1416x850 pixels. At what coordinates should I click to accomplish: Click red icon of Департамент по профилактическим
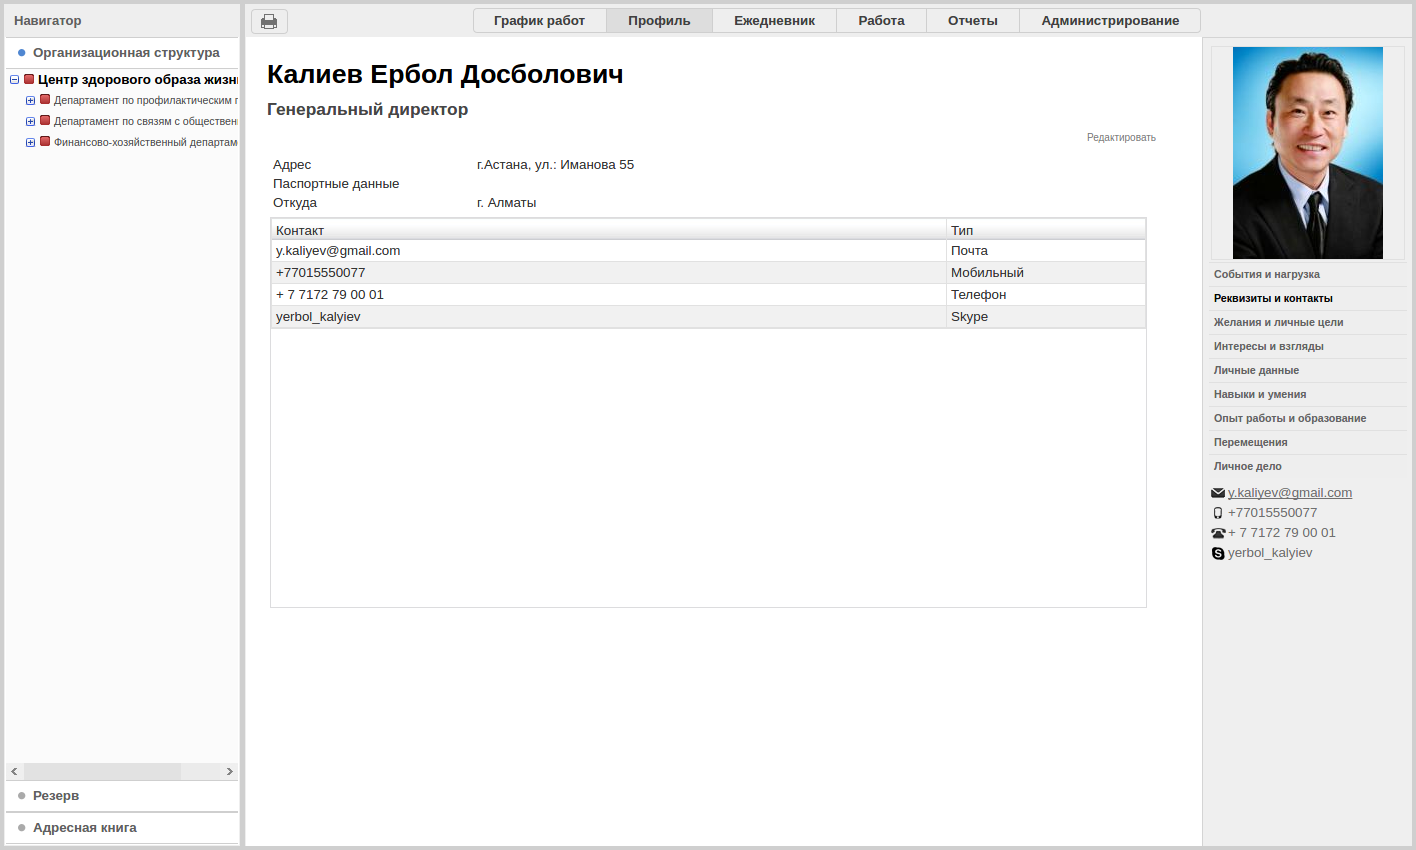[x=45, y=100]
